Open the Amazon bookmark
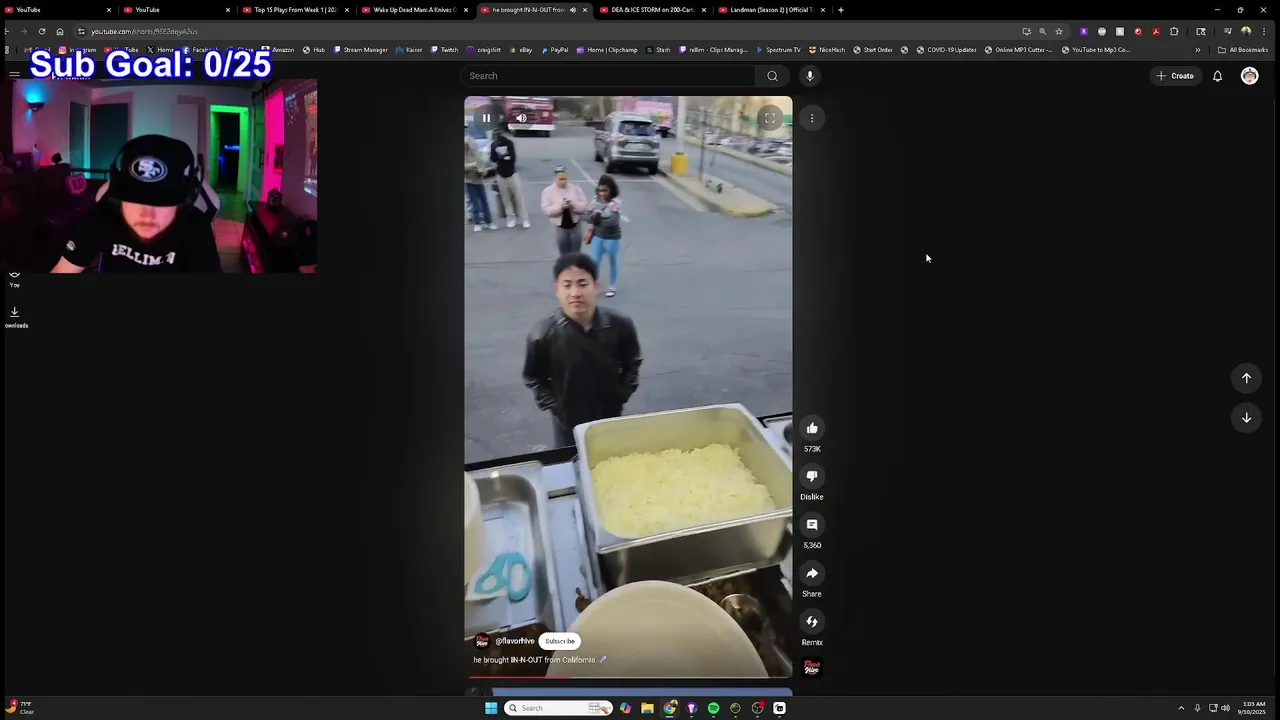Screen dimensions: 1280x720 pyautogui.click(x=278, y=50)
